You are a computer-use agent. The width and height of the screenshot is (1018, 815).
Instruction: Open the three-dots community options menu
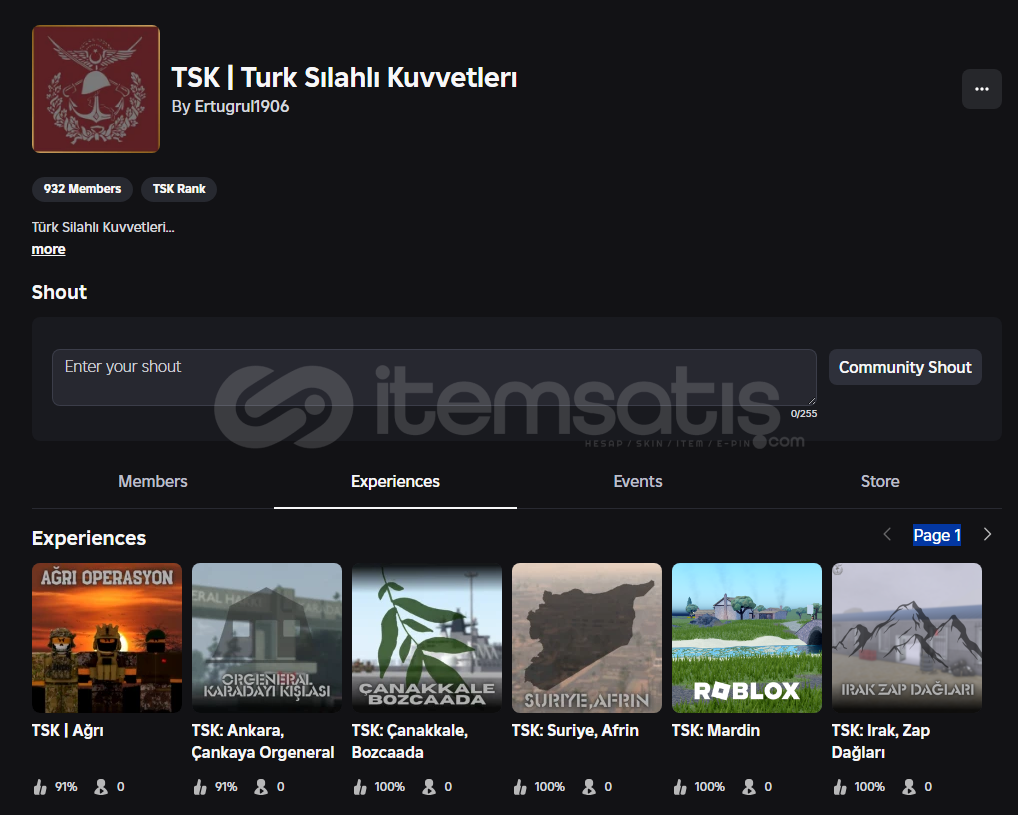[981, 89]
